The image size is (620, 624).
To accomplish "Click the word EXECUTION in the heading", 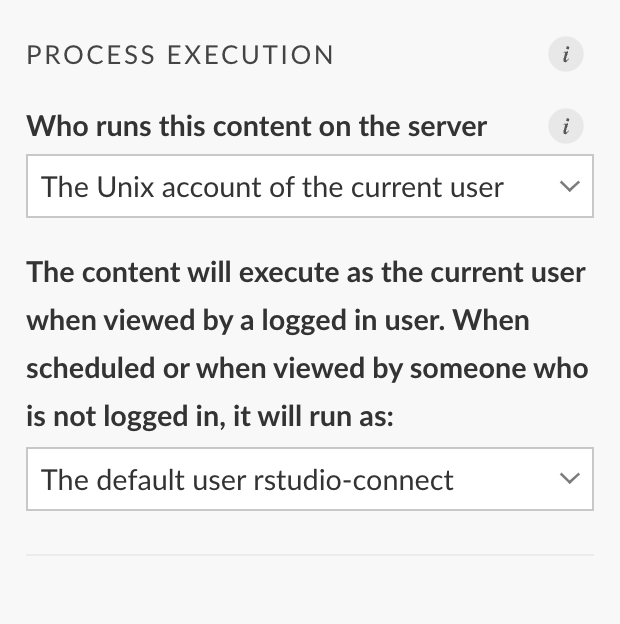I will click(x=250, y=55).
